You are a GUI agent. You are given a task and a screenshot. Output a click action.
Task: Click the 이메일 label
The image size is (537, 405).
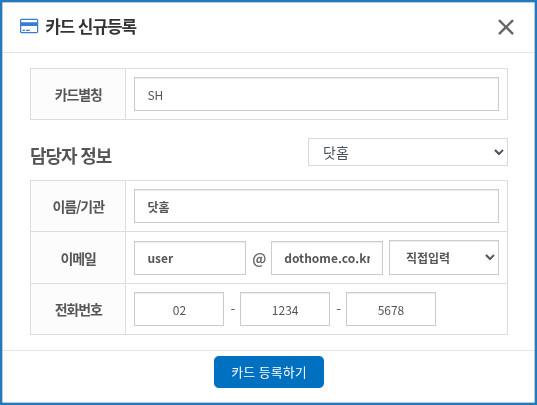tap(78, 258)
